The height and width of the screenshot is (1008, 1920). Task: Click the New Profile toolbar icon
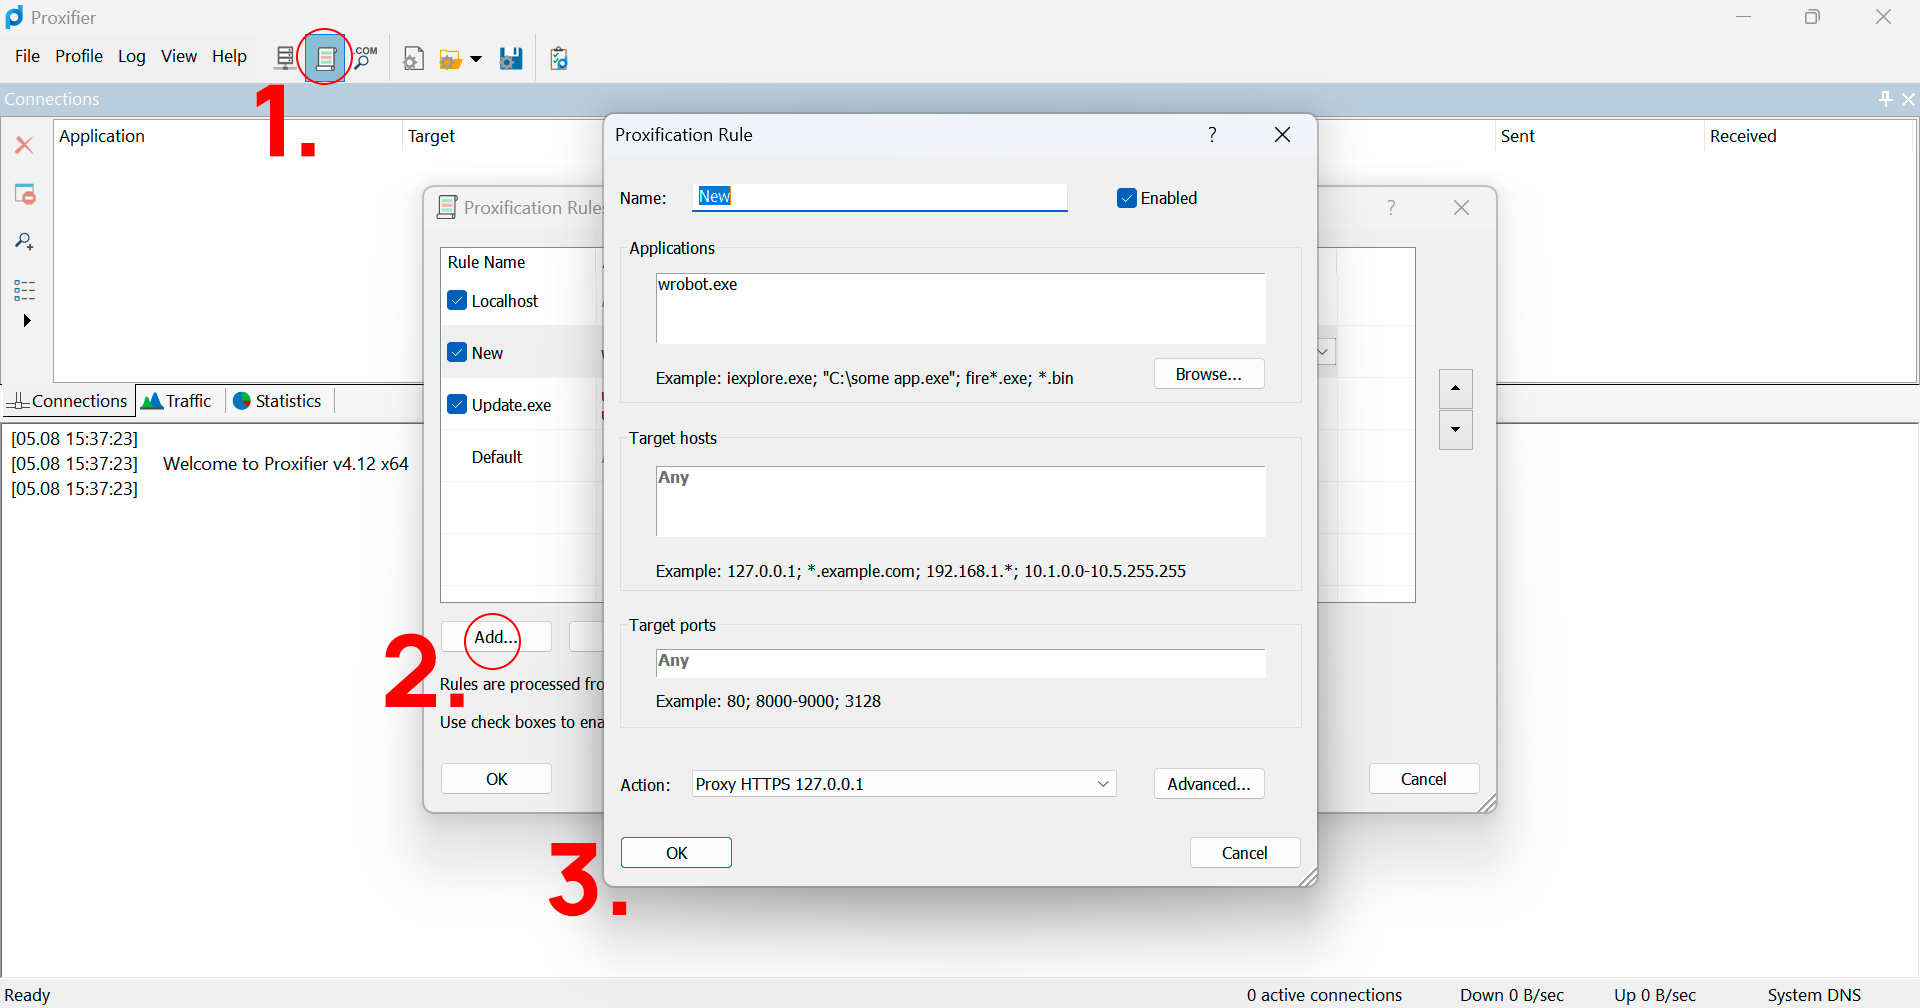click(413, 59)
